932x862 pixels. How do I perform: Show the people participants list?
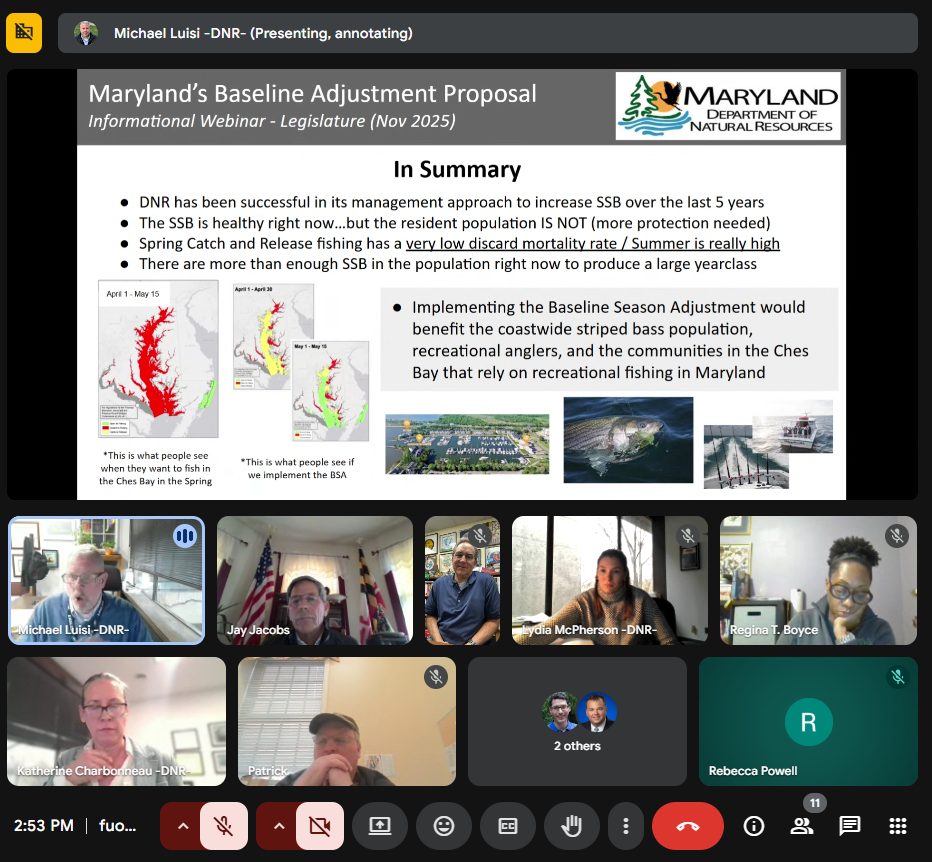tap(802, 826)
